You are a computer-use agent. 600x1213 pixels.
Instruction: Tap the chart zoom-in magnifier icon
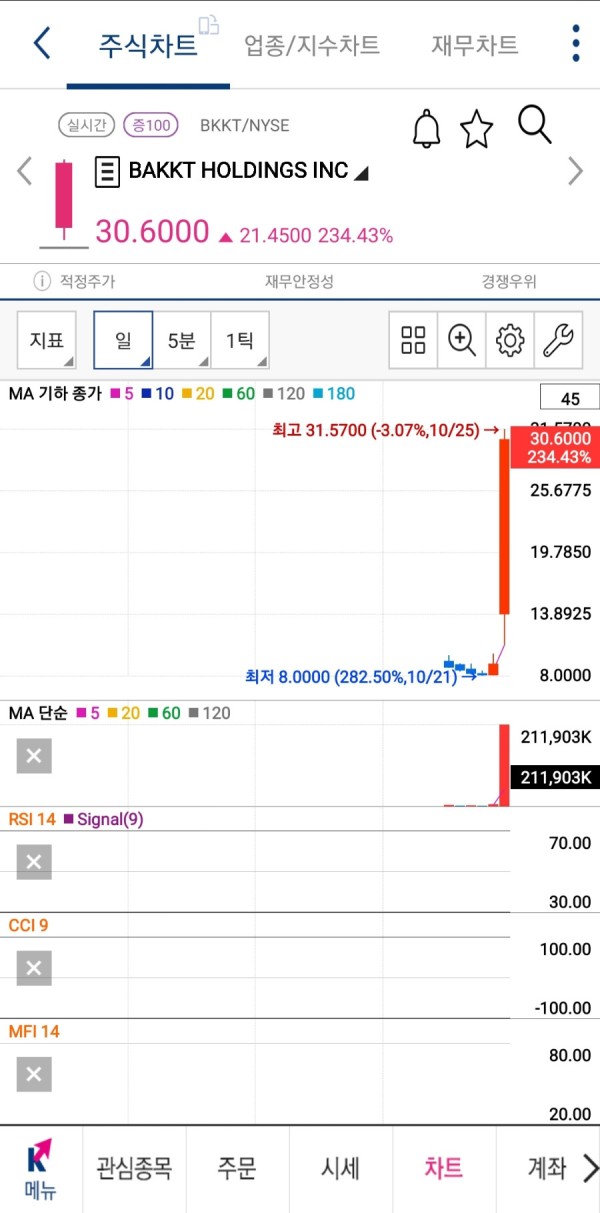pos(461,341)
